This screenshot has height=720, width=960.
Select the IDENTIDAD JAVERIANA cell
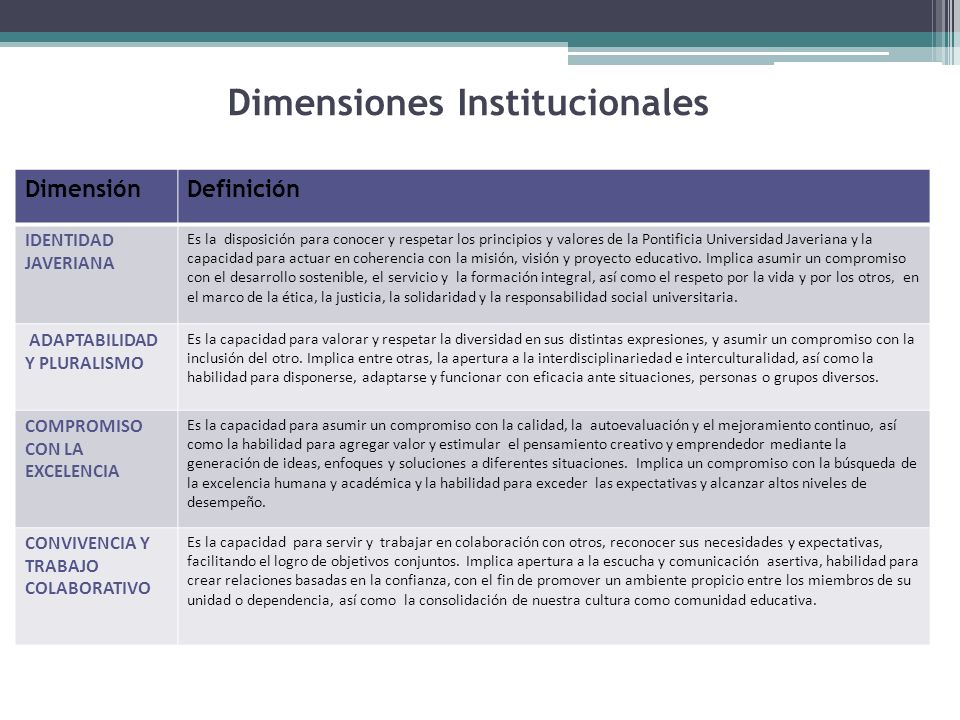pyautogui.click(x=97, y=274)
